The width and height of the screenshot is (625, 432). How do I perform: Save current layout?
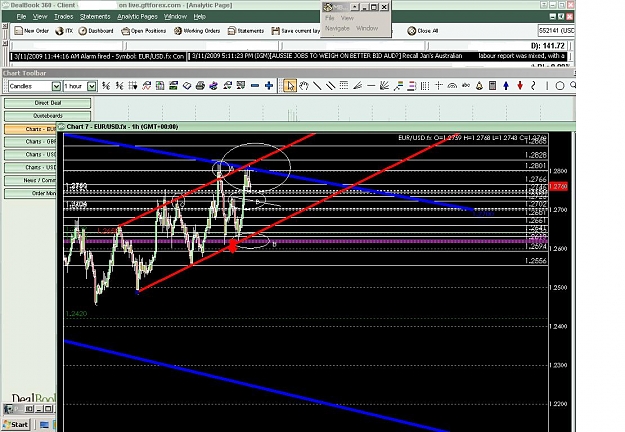pyautogui.click(x=296, y=31)
